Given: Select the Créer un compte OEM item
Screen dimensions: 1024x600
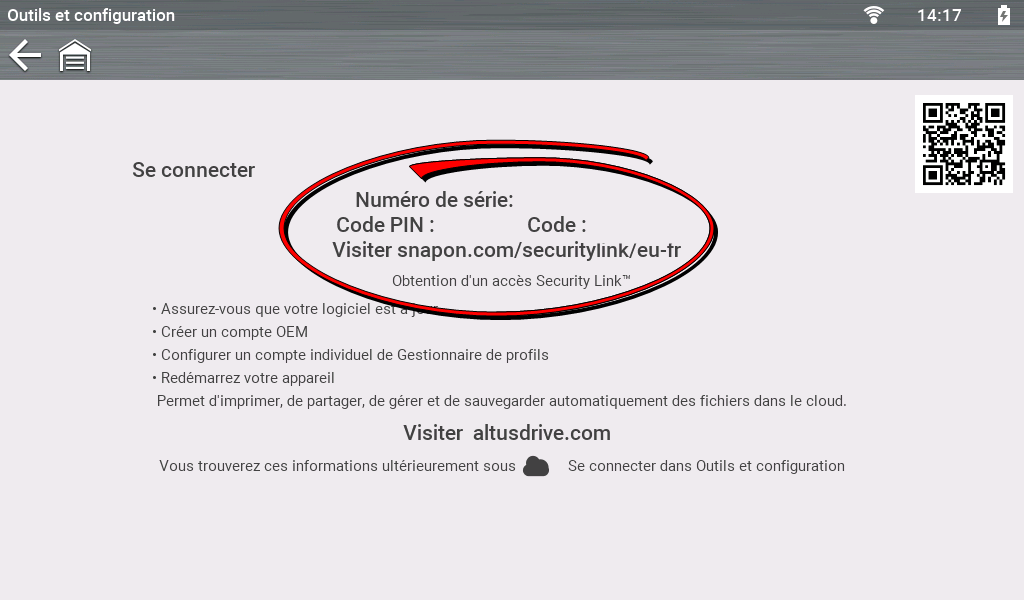Looking at the screenshot, I should pos(234,332).
